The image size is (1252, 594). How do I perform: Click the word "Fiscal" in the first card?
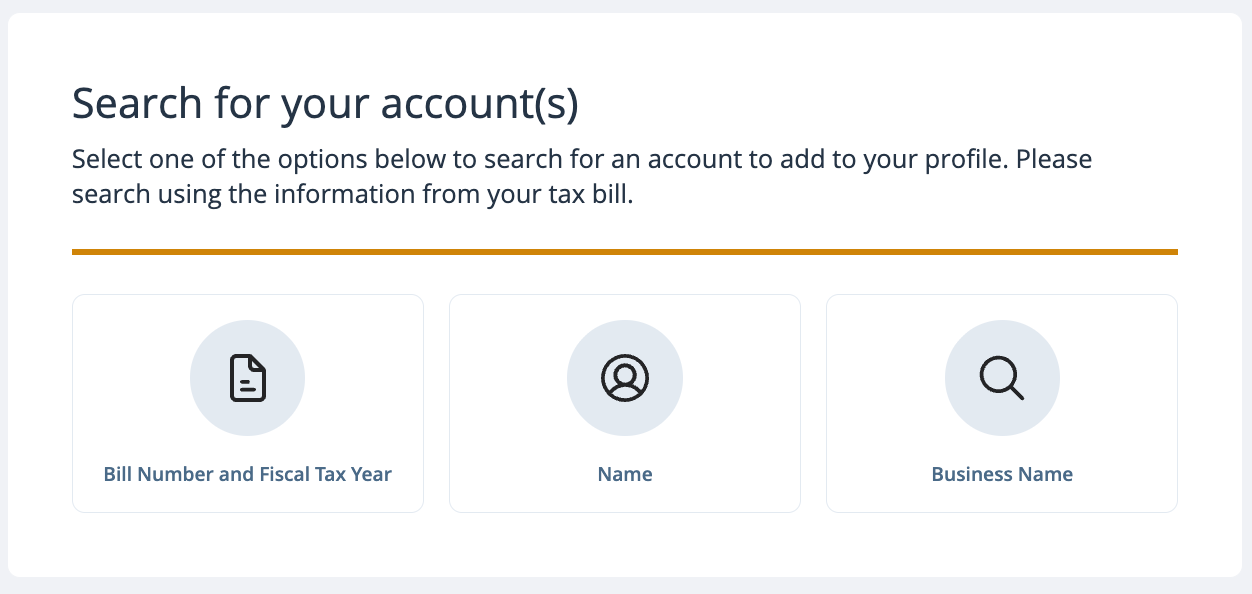tap(283, 474)
